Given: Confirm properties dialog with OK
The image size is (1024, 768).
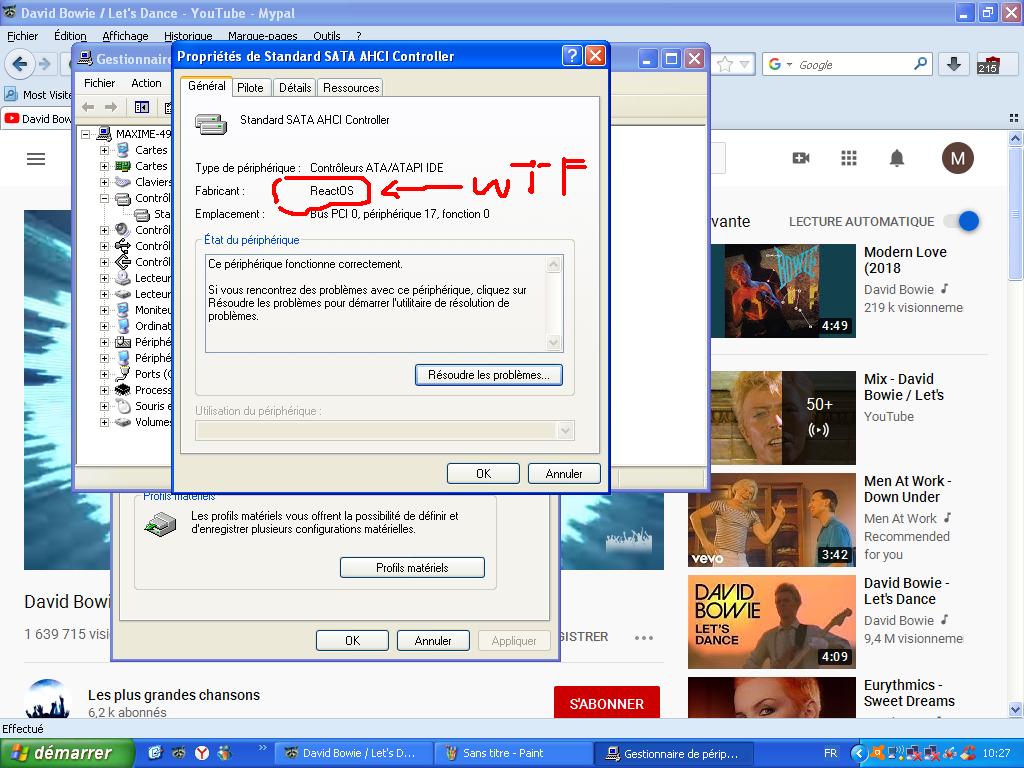Looking at the screenshot, I should (483, 473).
